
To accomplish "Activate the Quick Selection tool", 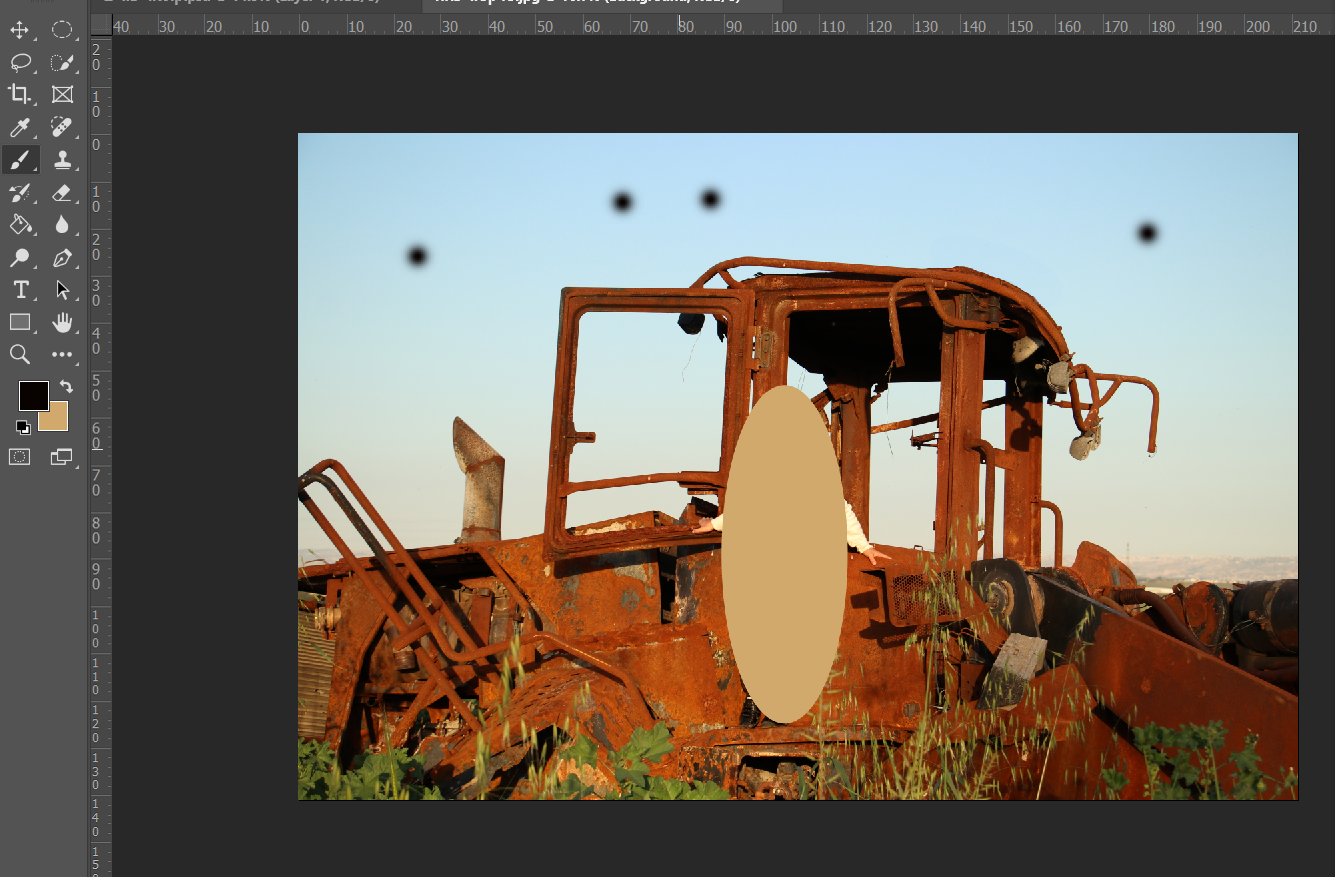I will click(62, 62).
